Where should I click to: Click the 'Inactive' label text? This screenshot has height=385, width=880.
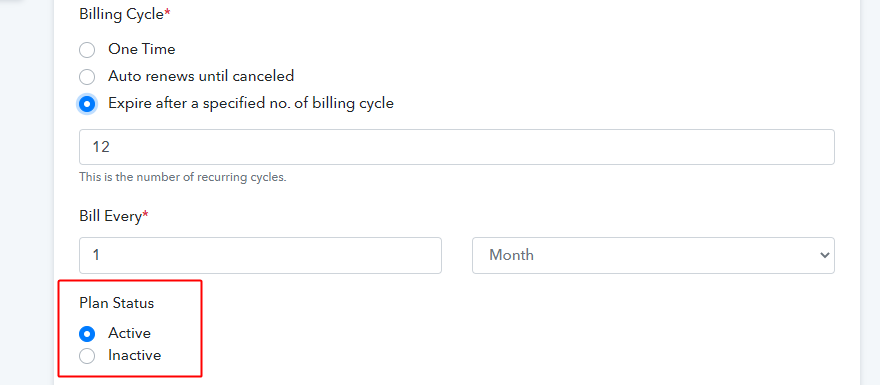tap(135, 355)
